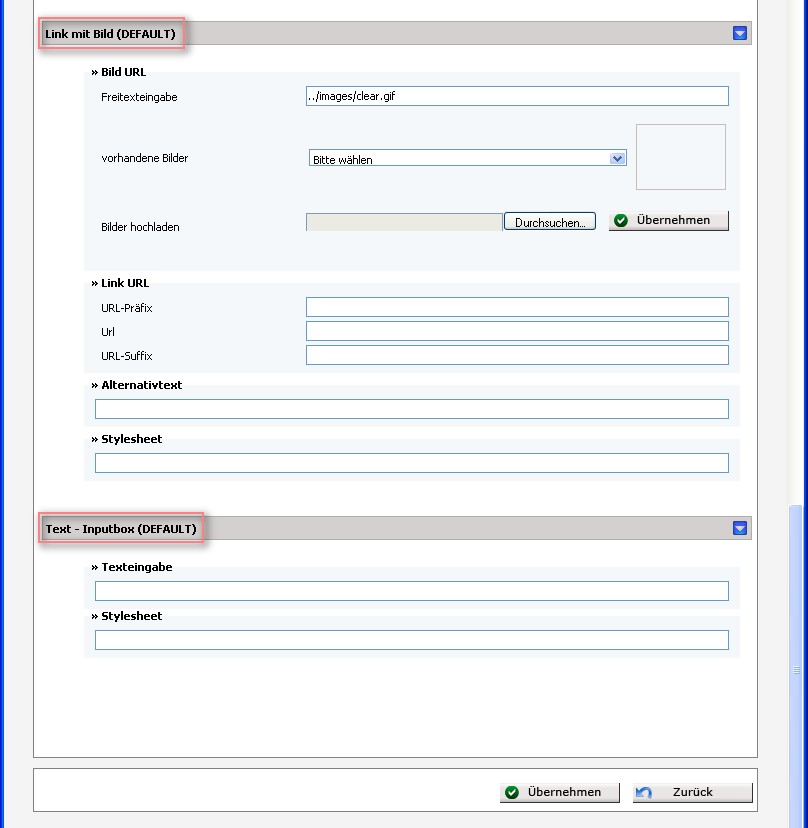Viewport: 808px width, 828px height.
Task: Collapse the Text - Inputbox section
Action: [x=740, y=528]
